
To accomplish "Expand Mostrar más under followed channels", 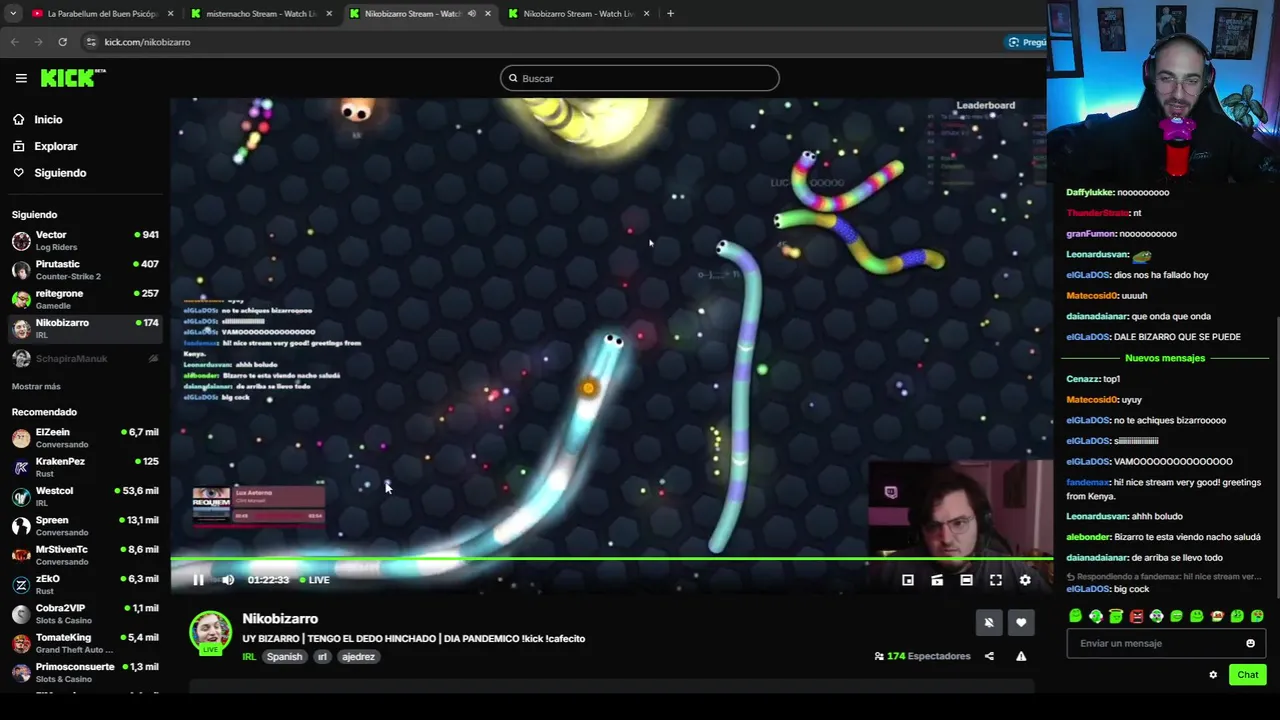I will (36, 386).
